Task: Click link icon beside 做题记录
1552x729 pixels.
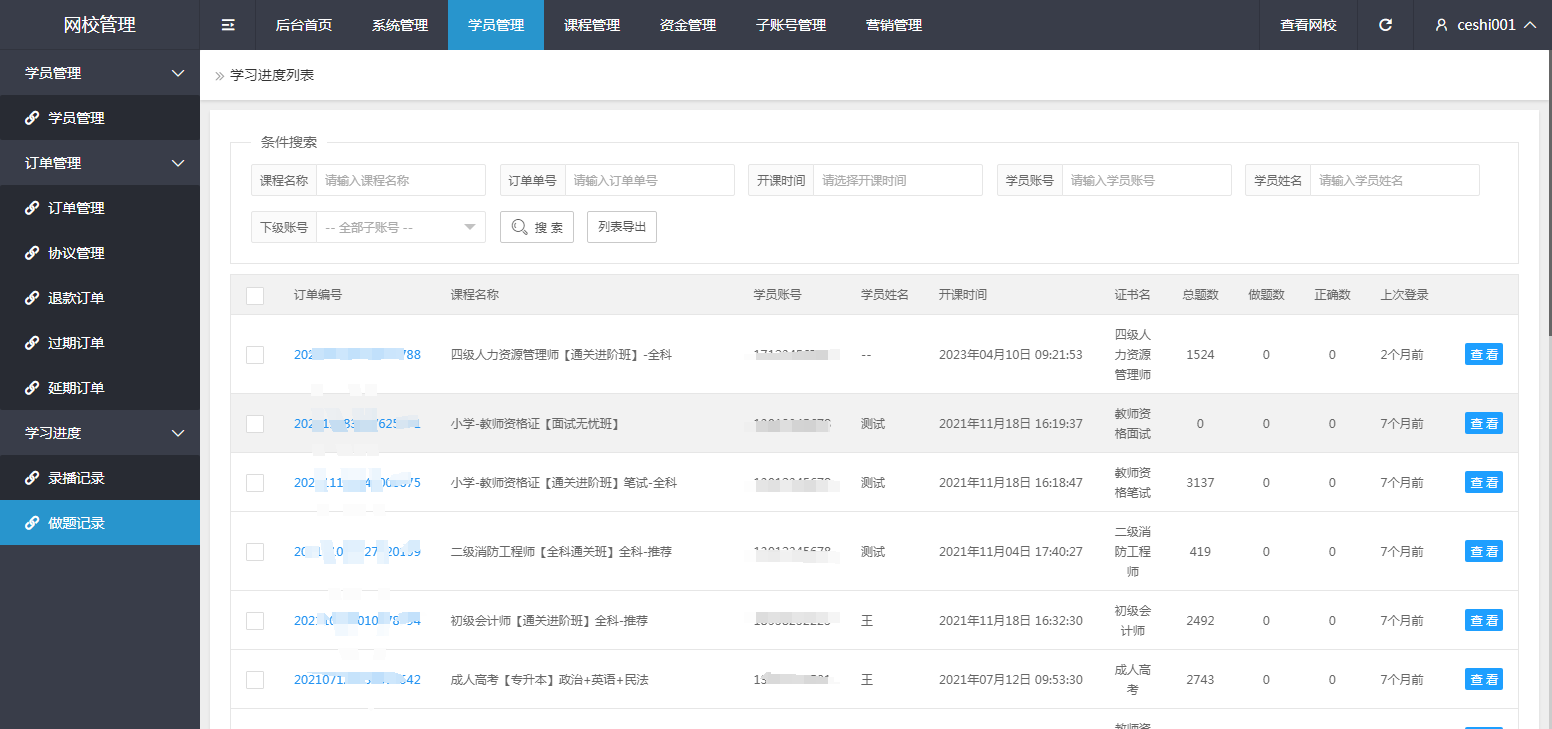Action: tap(32, 523)
